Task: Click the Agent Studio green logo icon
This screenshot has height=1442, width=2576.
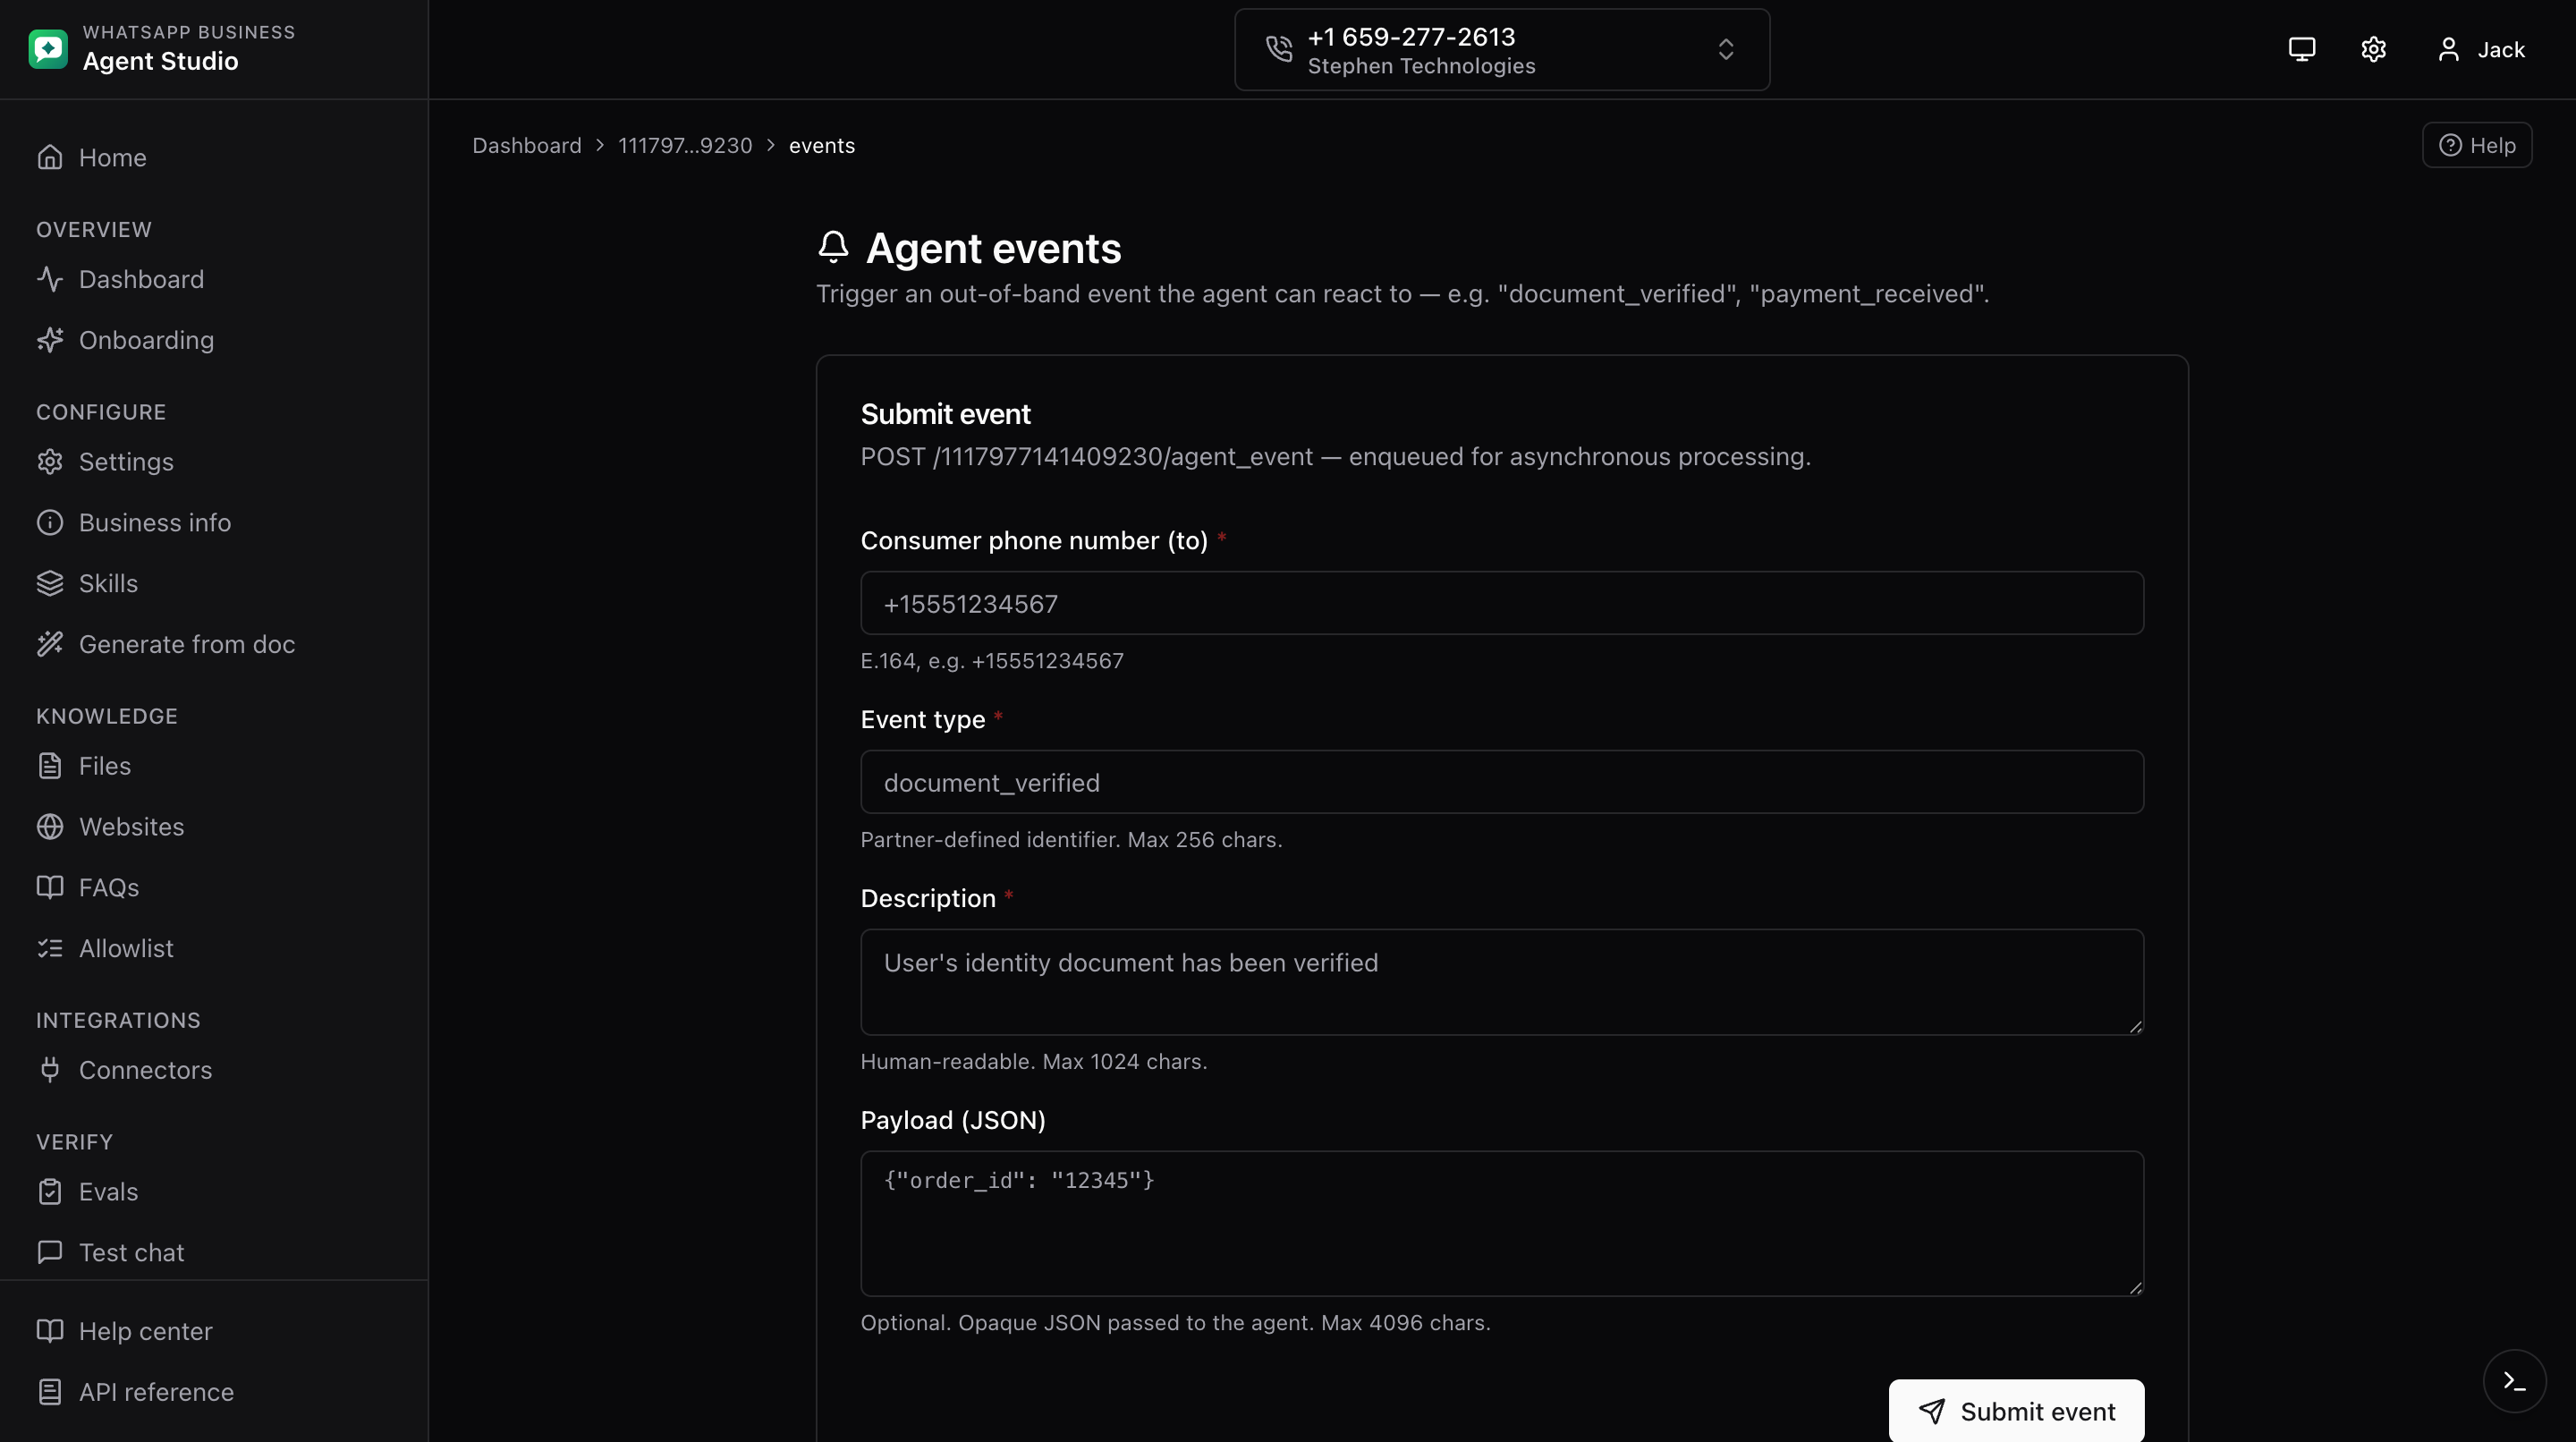Action: 48,49
